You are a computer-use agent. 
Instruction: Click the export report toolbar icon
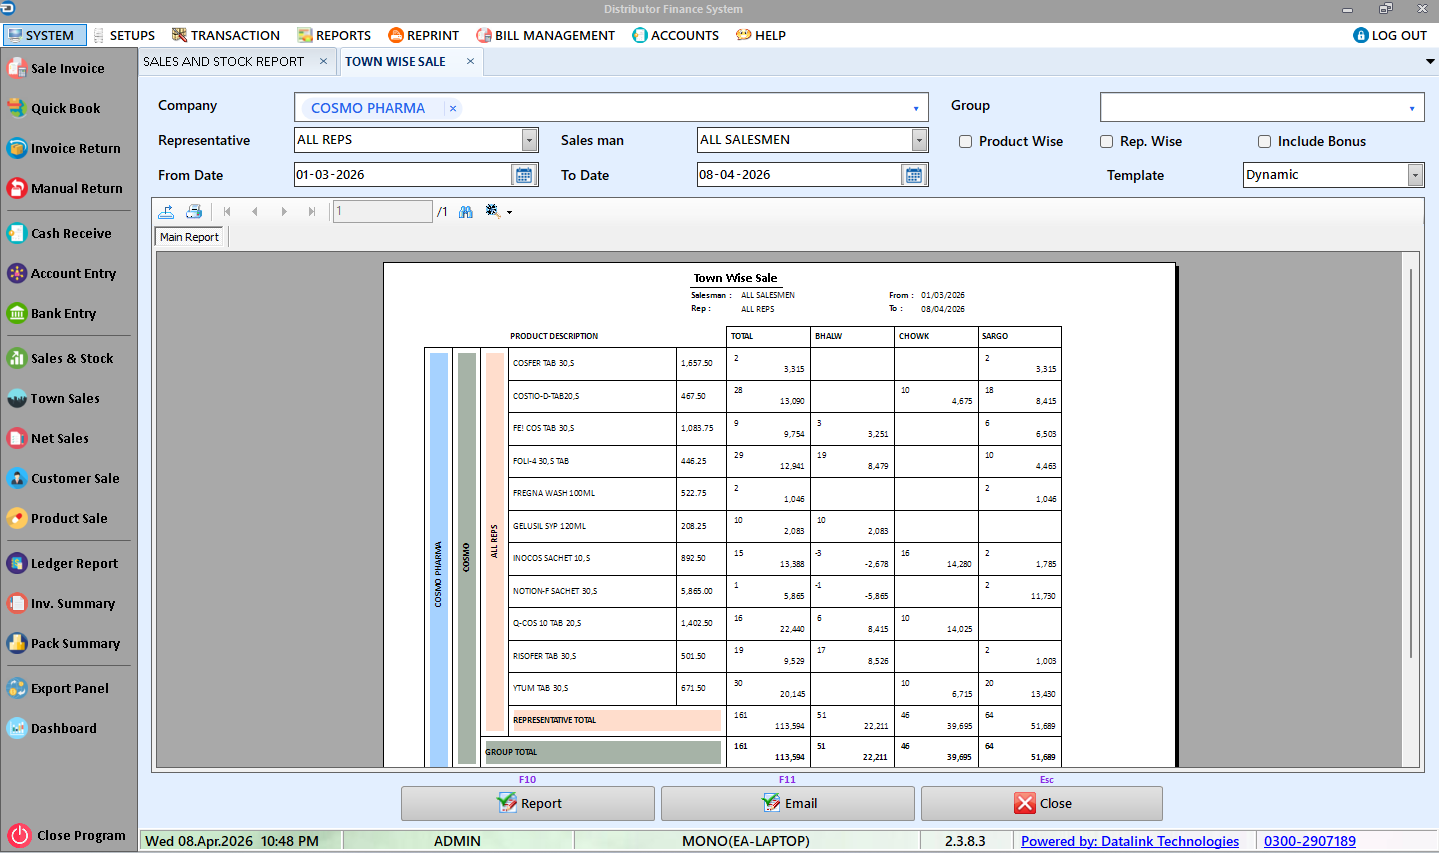click(x=166, y=211)
